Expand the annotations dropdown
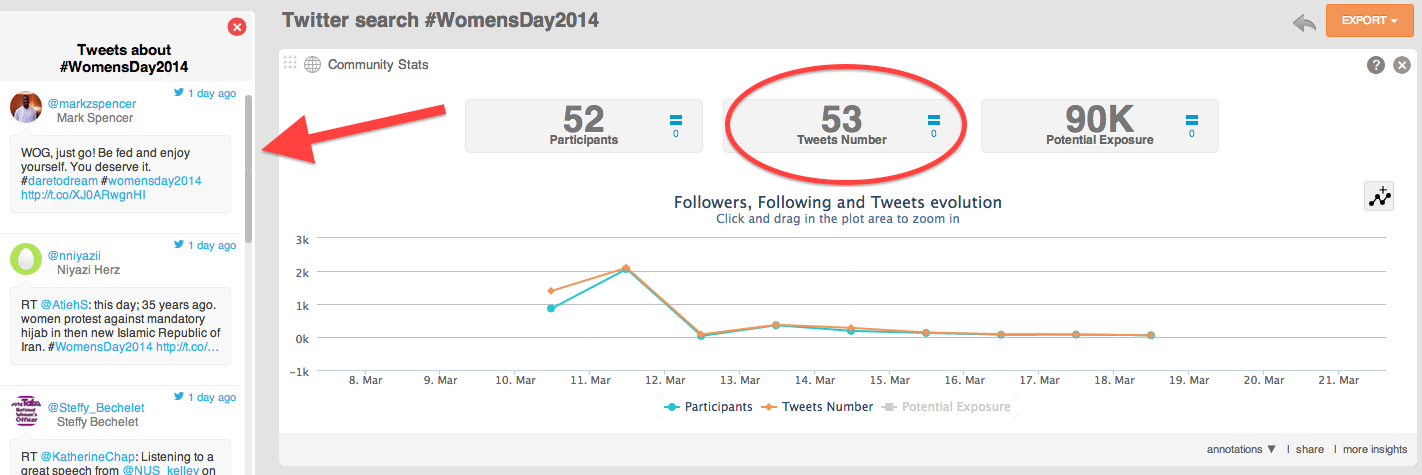 click(1241, 450)
